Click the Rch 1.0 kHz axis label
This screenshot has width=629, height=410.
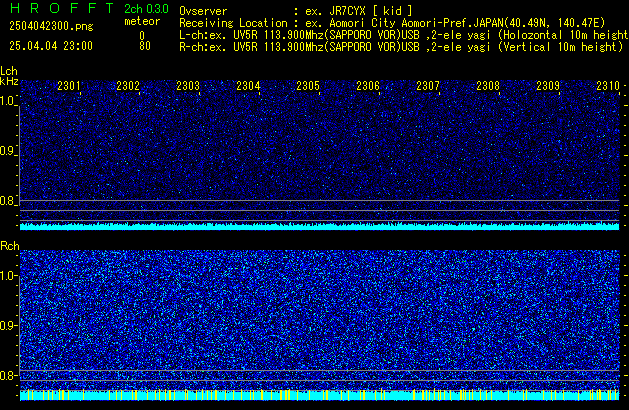click(x=8, y=276)
